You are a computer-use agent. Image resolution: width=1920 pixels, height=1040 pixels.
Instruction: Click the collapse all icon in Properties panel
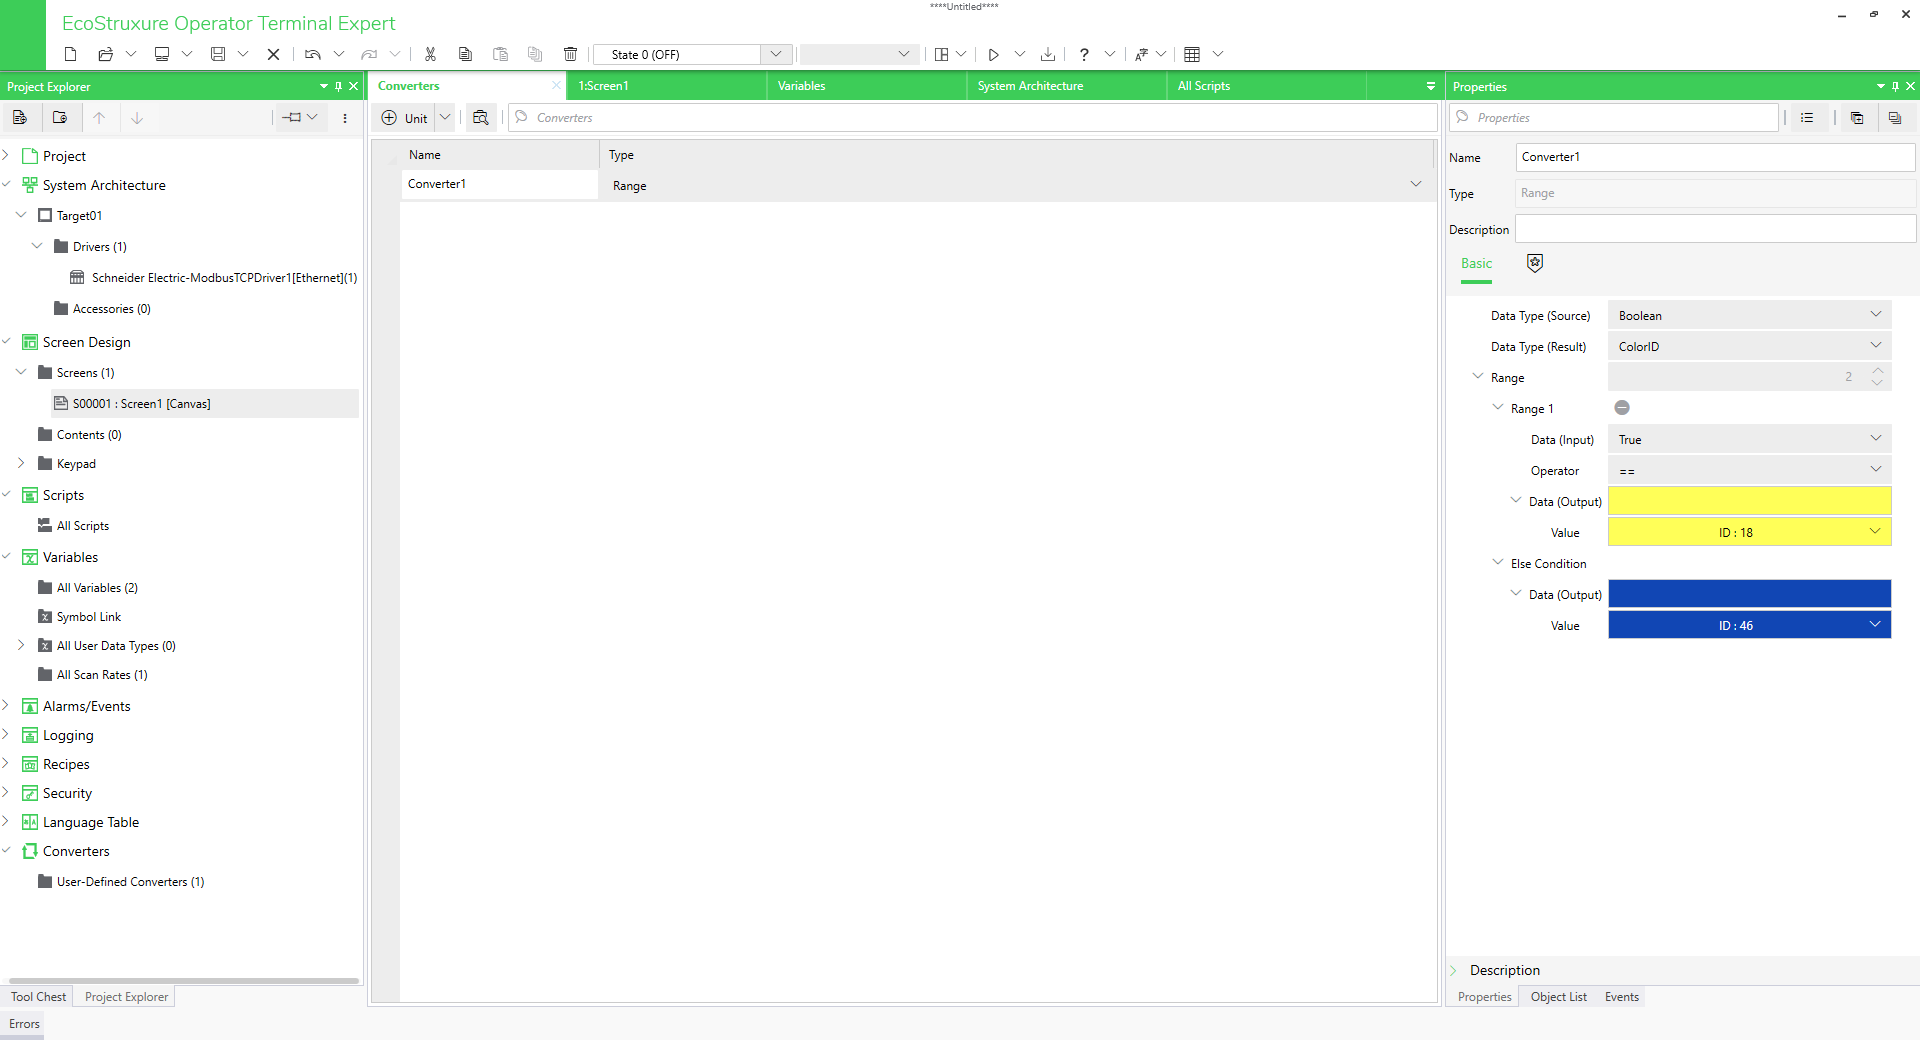1895,117
